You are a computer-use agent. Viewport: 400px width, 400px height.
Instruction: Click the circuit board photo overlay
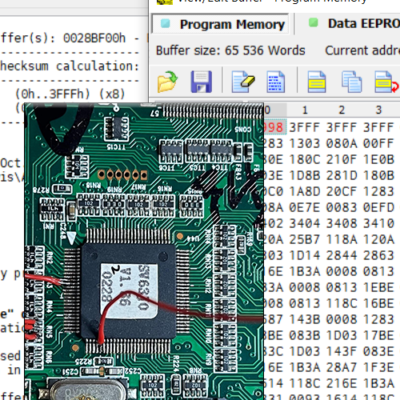(x=144, y=252)
